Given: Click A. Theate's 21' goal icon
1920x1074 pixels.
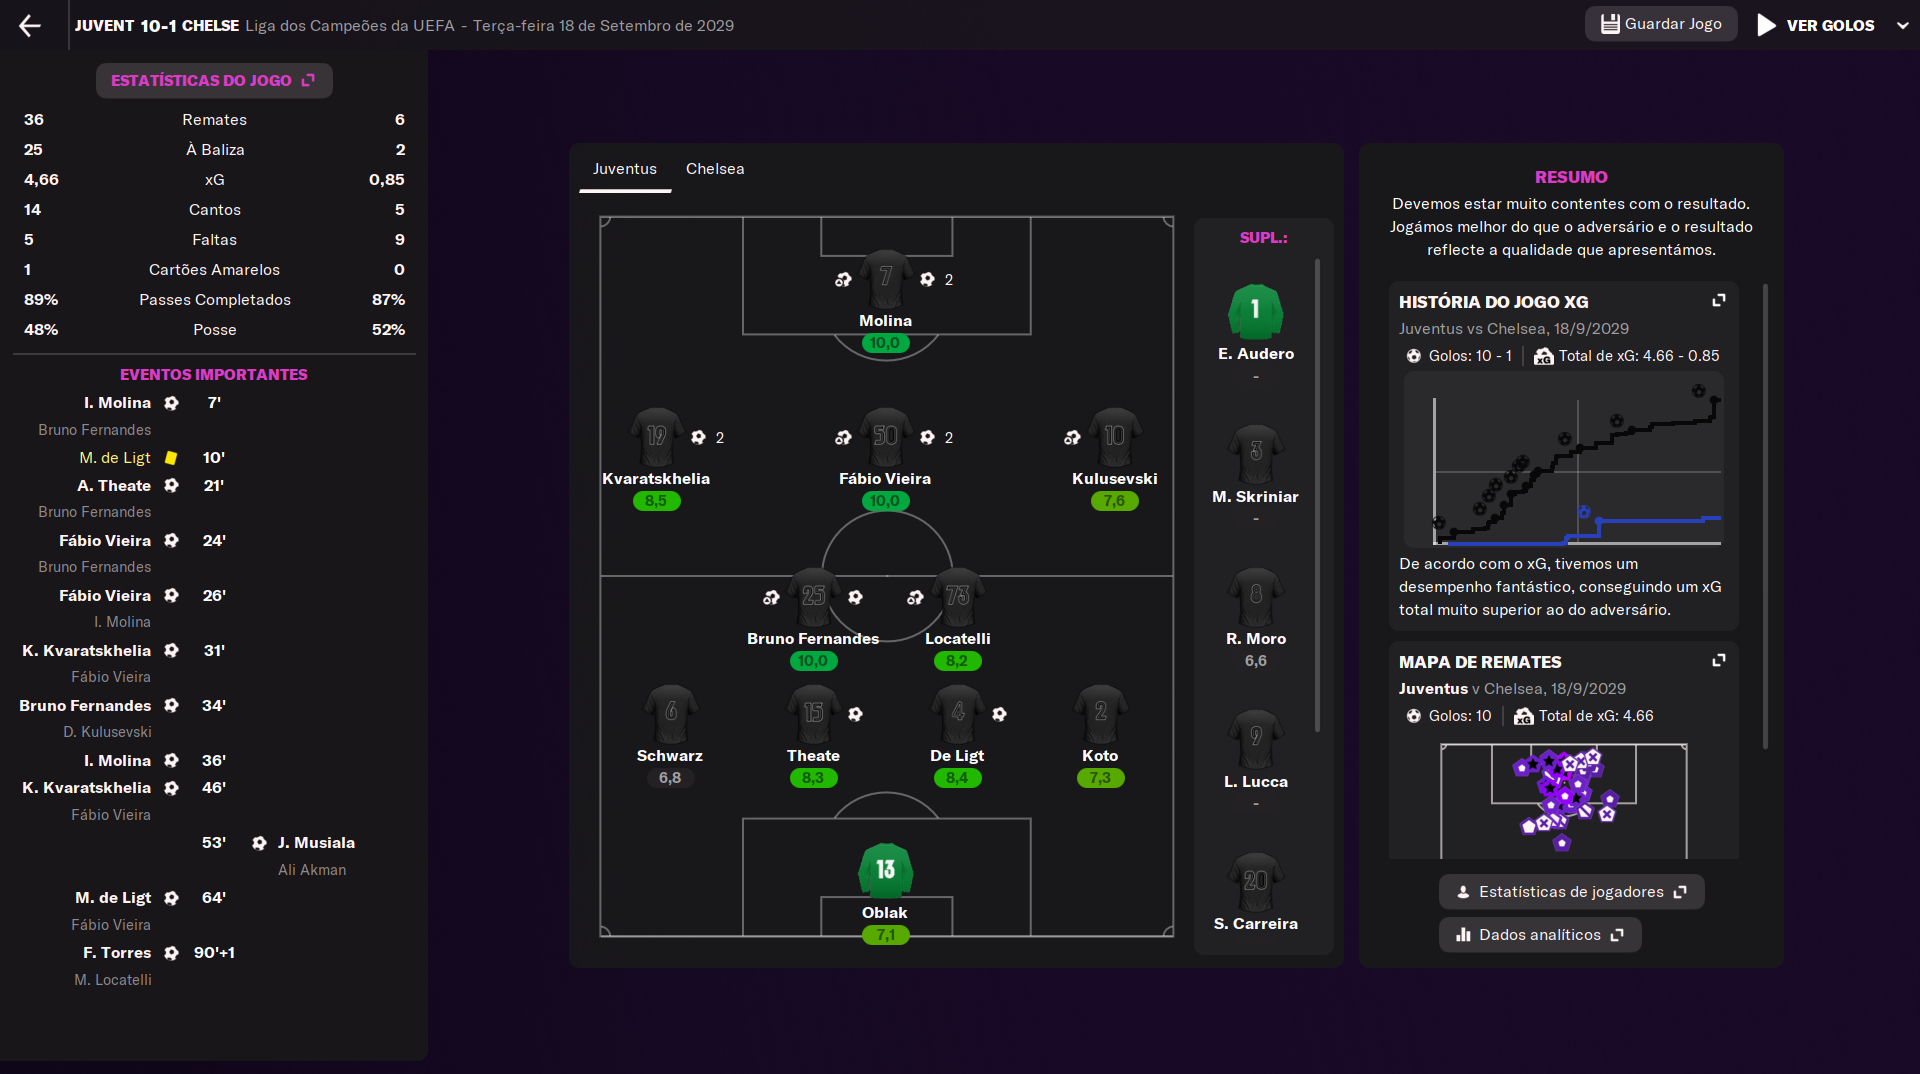Looking at the screenshot, I should coord(171,486).
